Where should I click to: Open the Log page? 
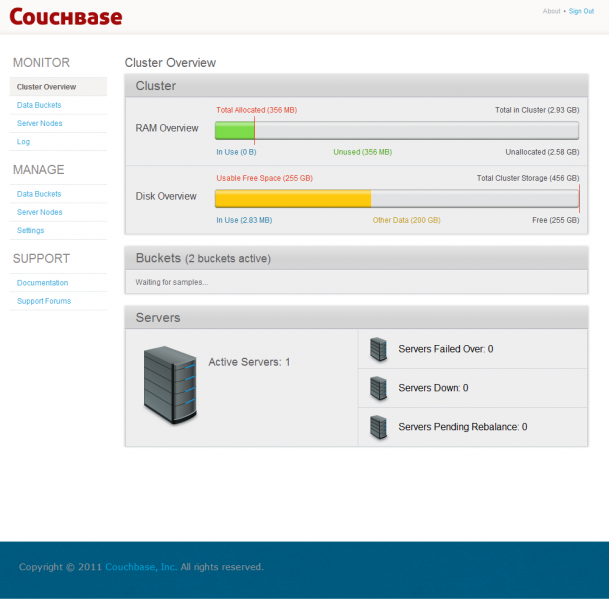[23, 142]
